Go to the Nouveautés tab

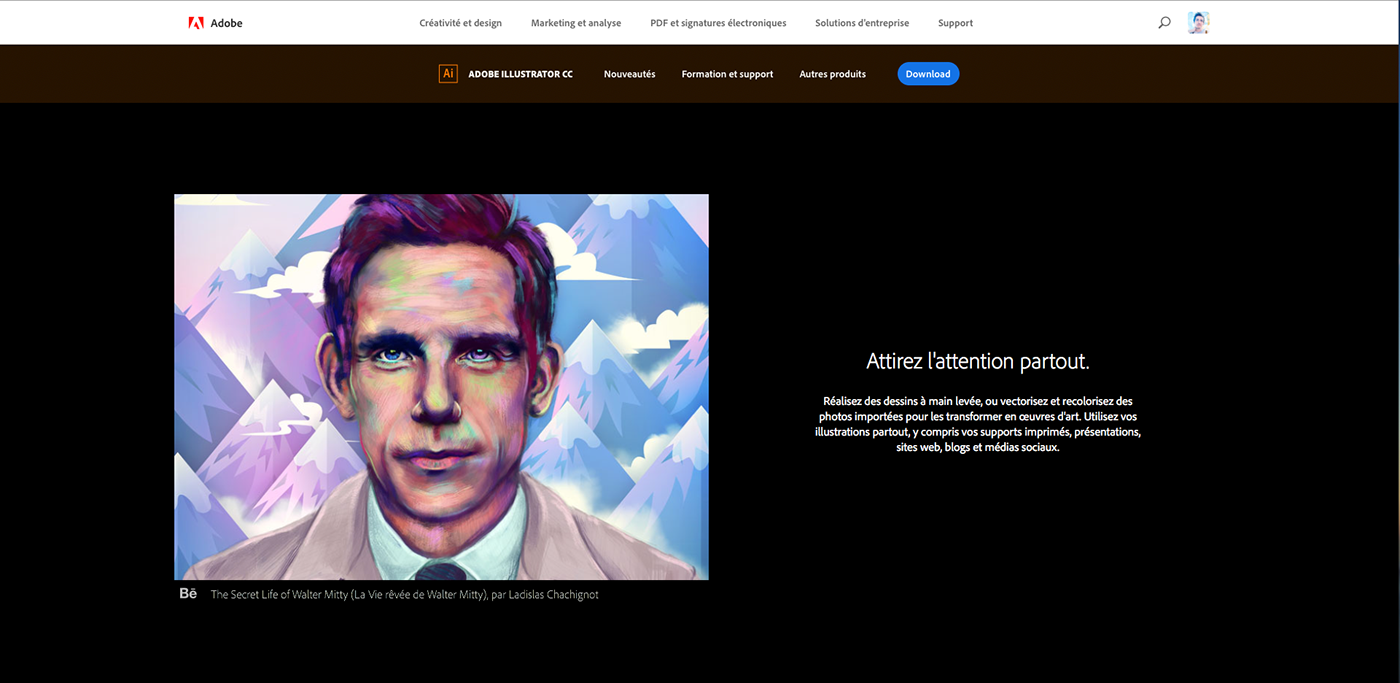click(630, 74)
